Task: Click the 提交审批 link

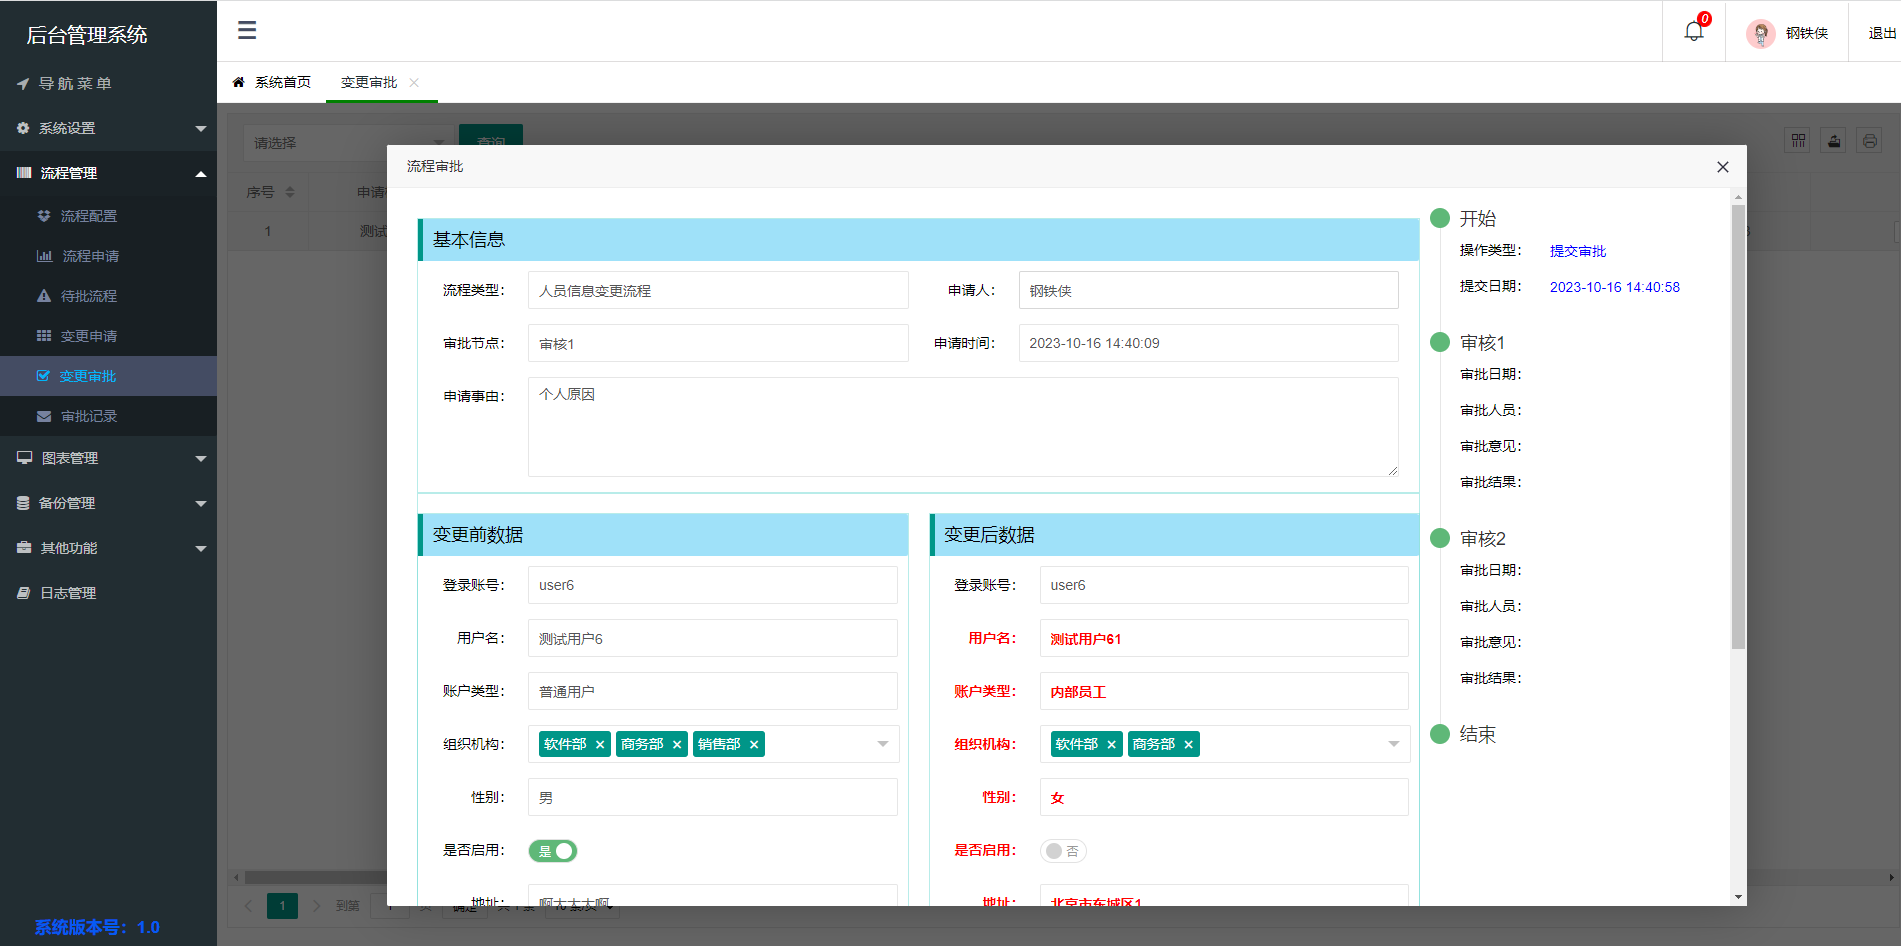Action: [1577, 250]
